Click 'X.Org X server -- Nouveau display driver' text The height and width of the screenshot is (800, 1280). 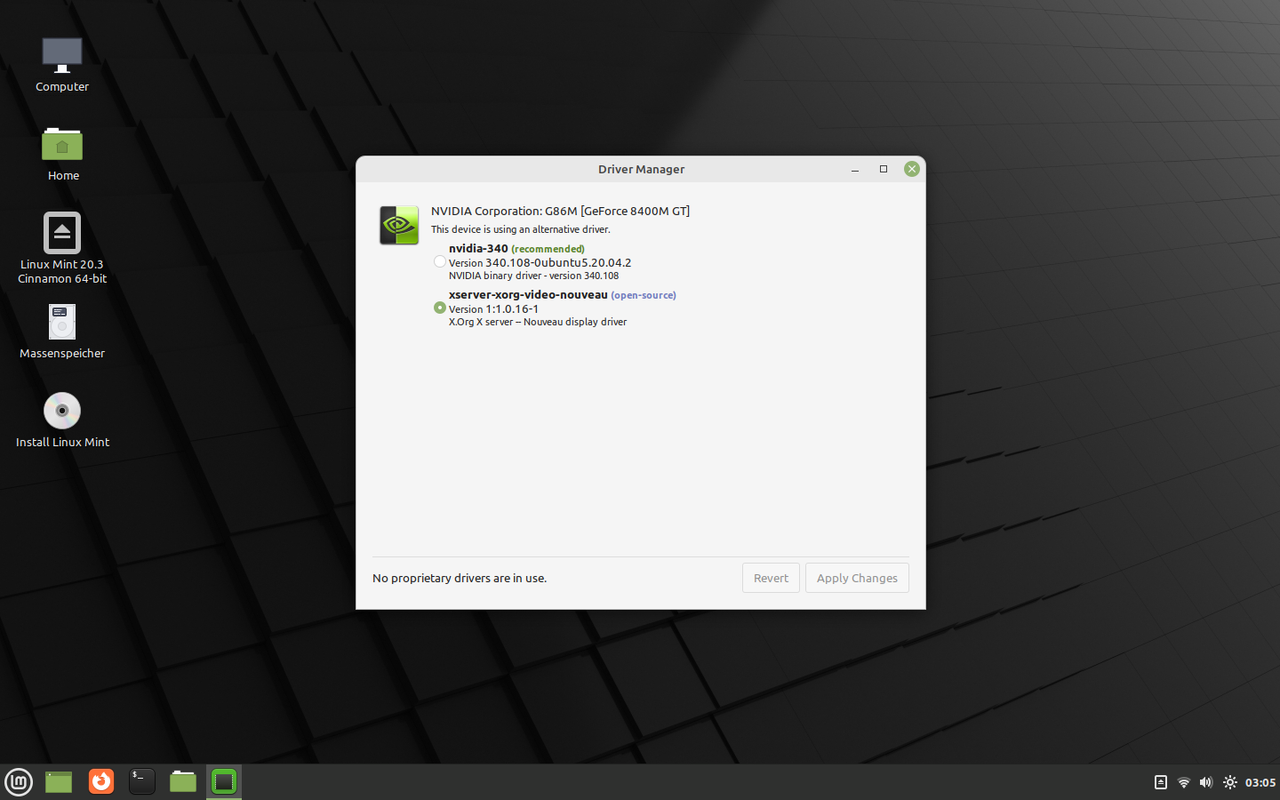538,322
